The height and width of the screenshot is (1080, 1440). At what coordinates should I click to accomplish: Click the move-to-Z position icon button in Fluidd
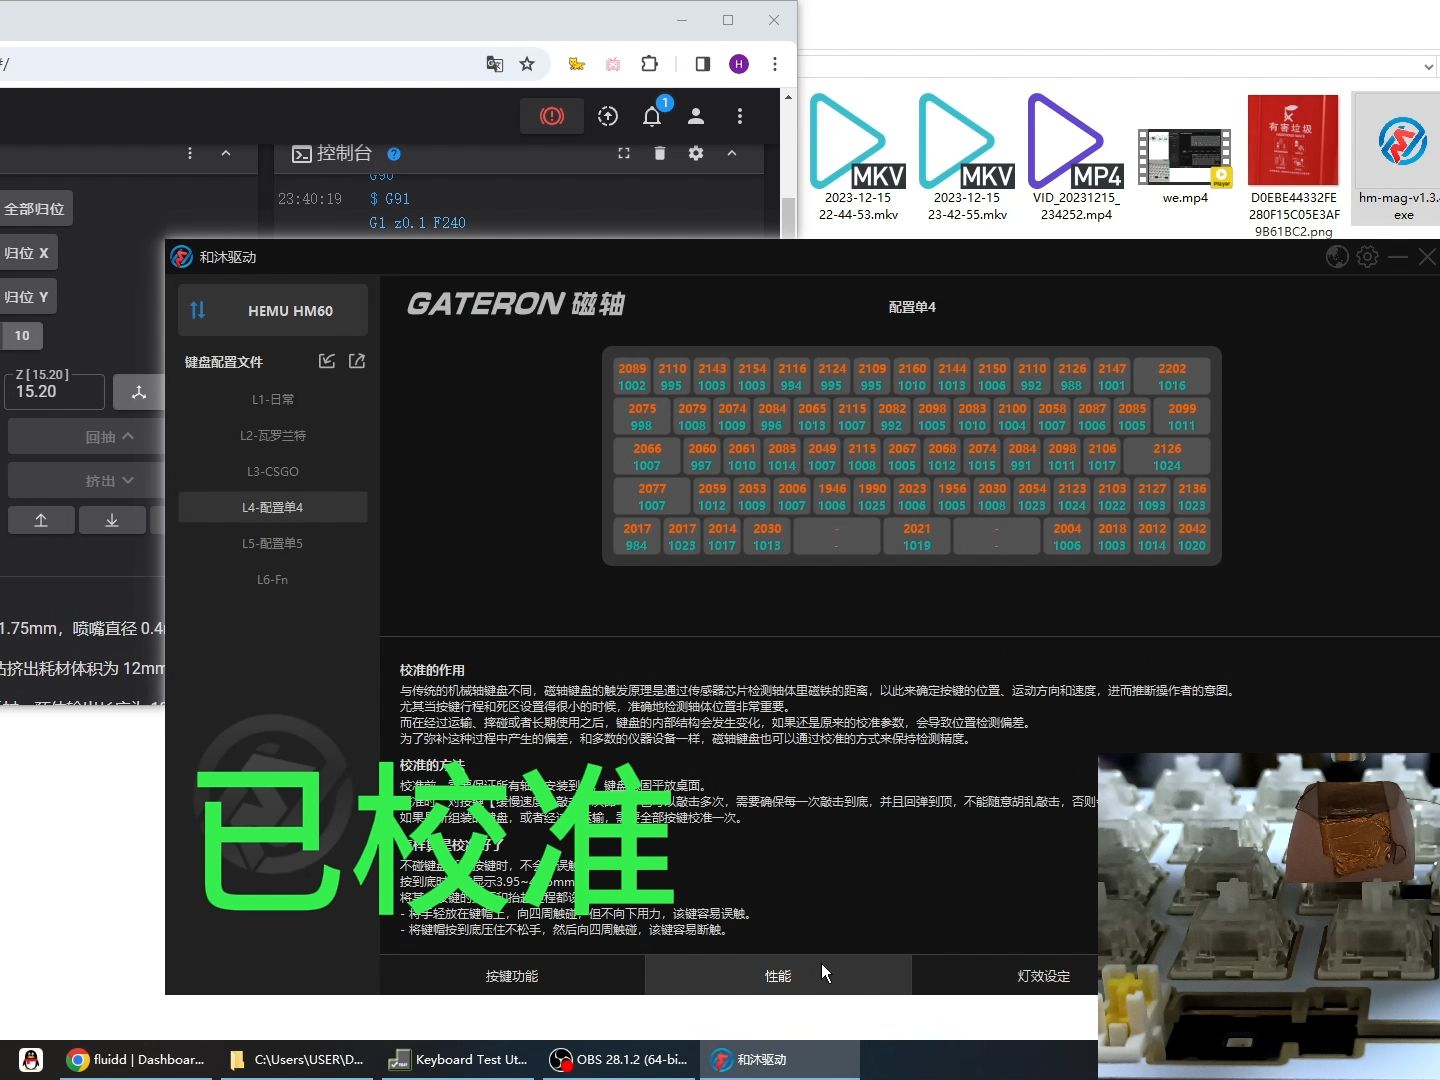[x=139, y=392]
